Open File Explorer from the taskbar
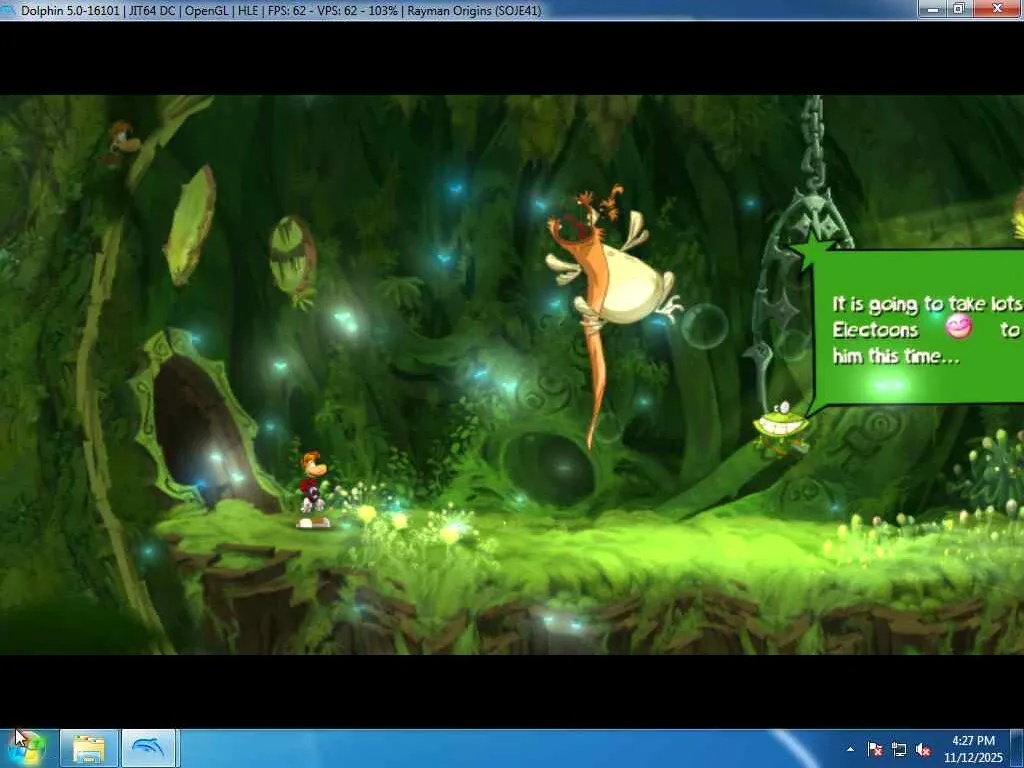 click(x=89, y=748)
